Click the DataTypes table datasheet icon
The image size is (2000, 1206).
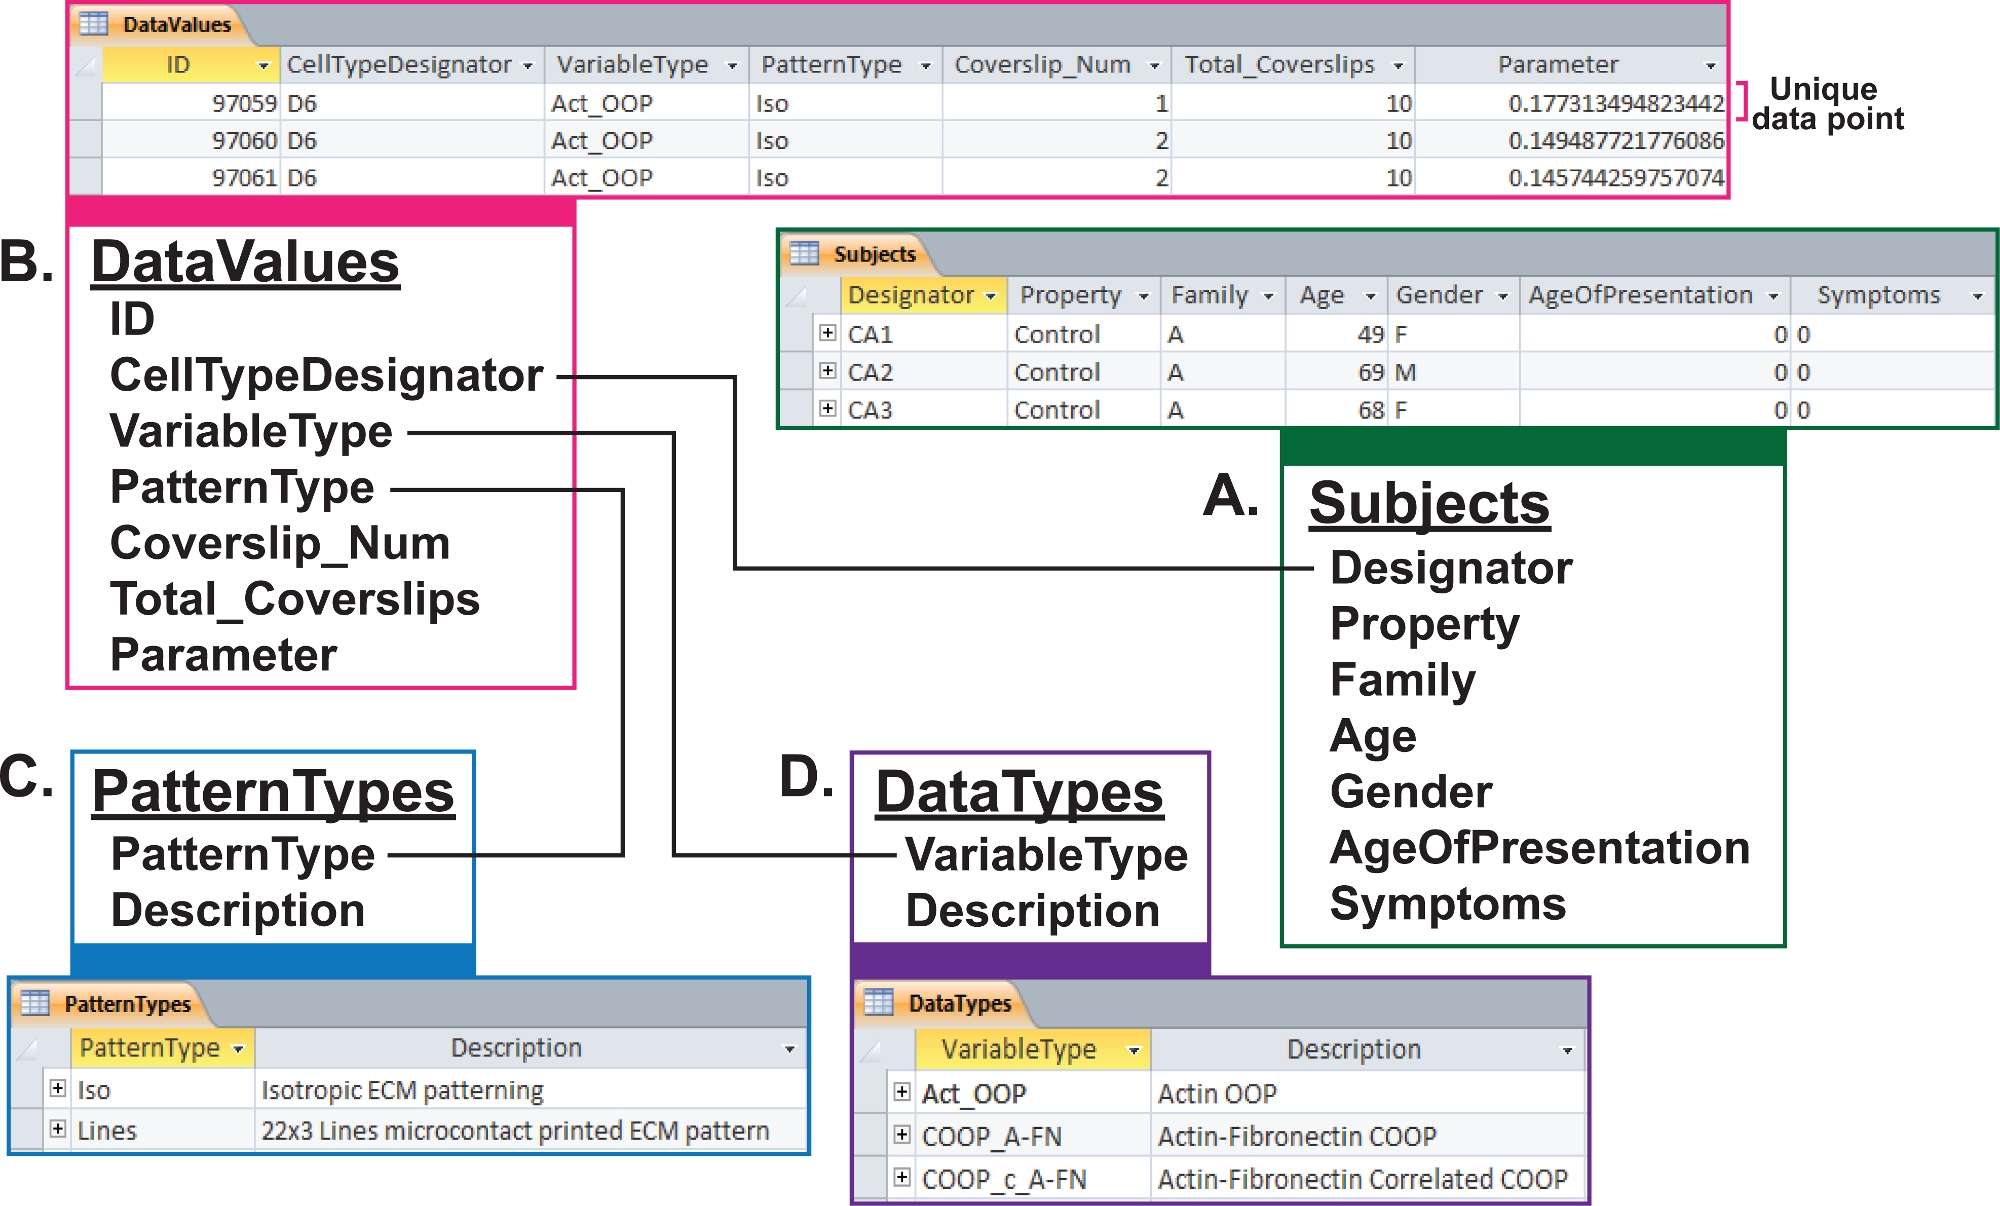(x=879, y=1002)
